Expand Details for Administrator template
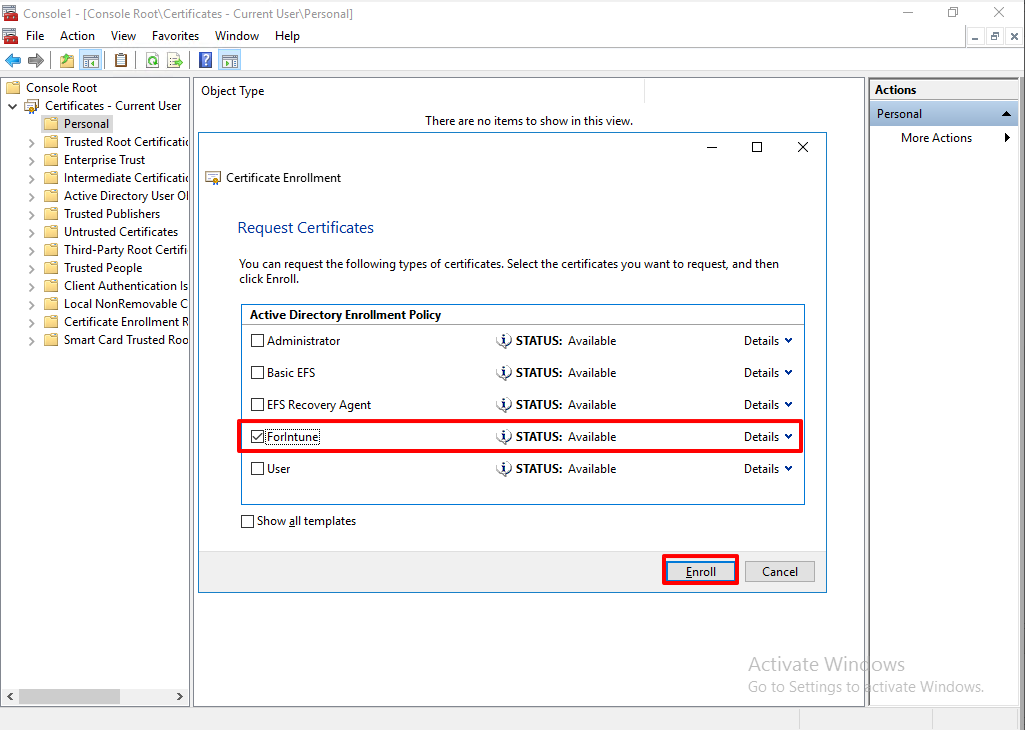This screenshot has height=730, width=1025. tap(768, 340)
